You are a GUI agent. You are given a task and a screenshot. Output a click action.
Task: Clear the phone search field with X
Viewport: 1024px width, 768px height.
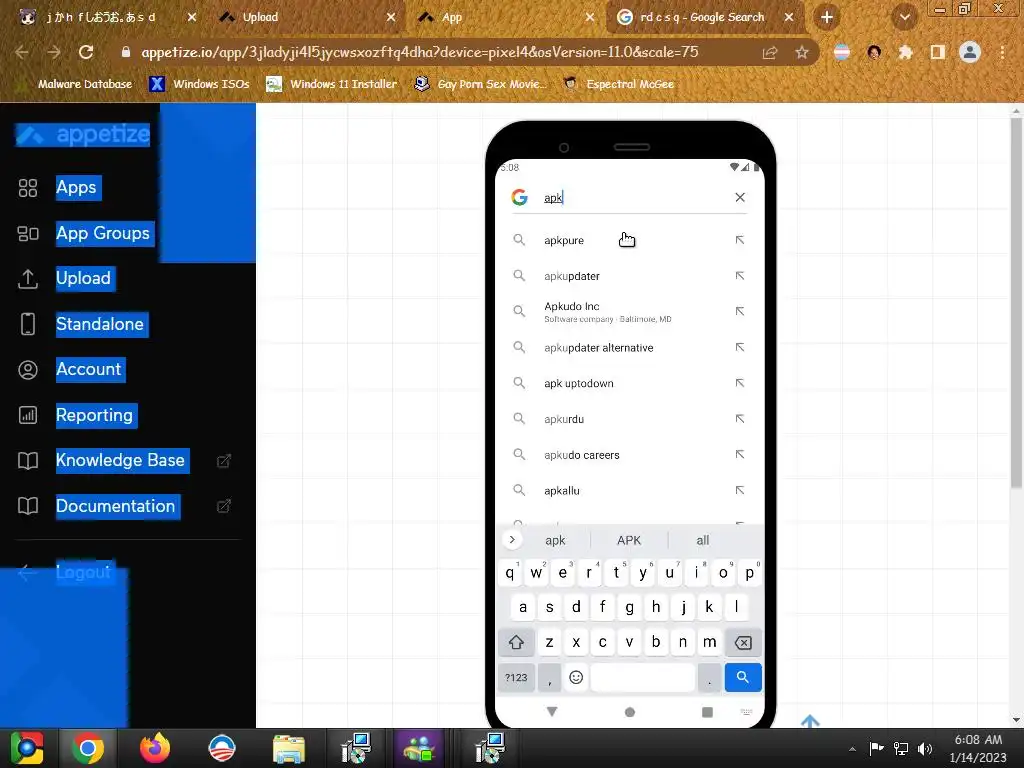(x=740, y=197)
